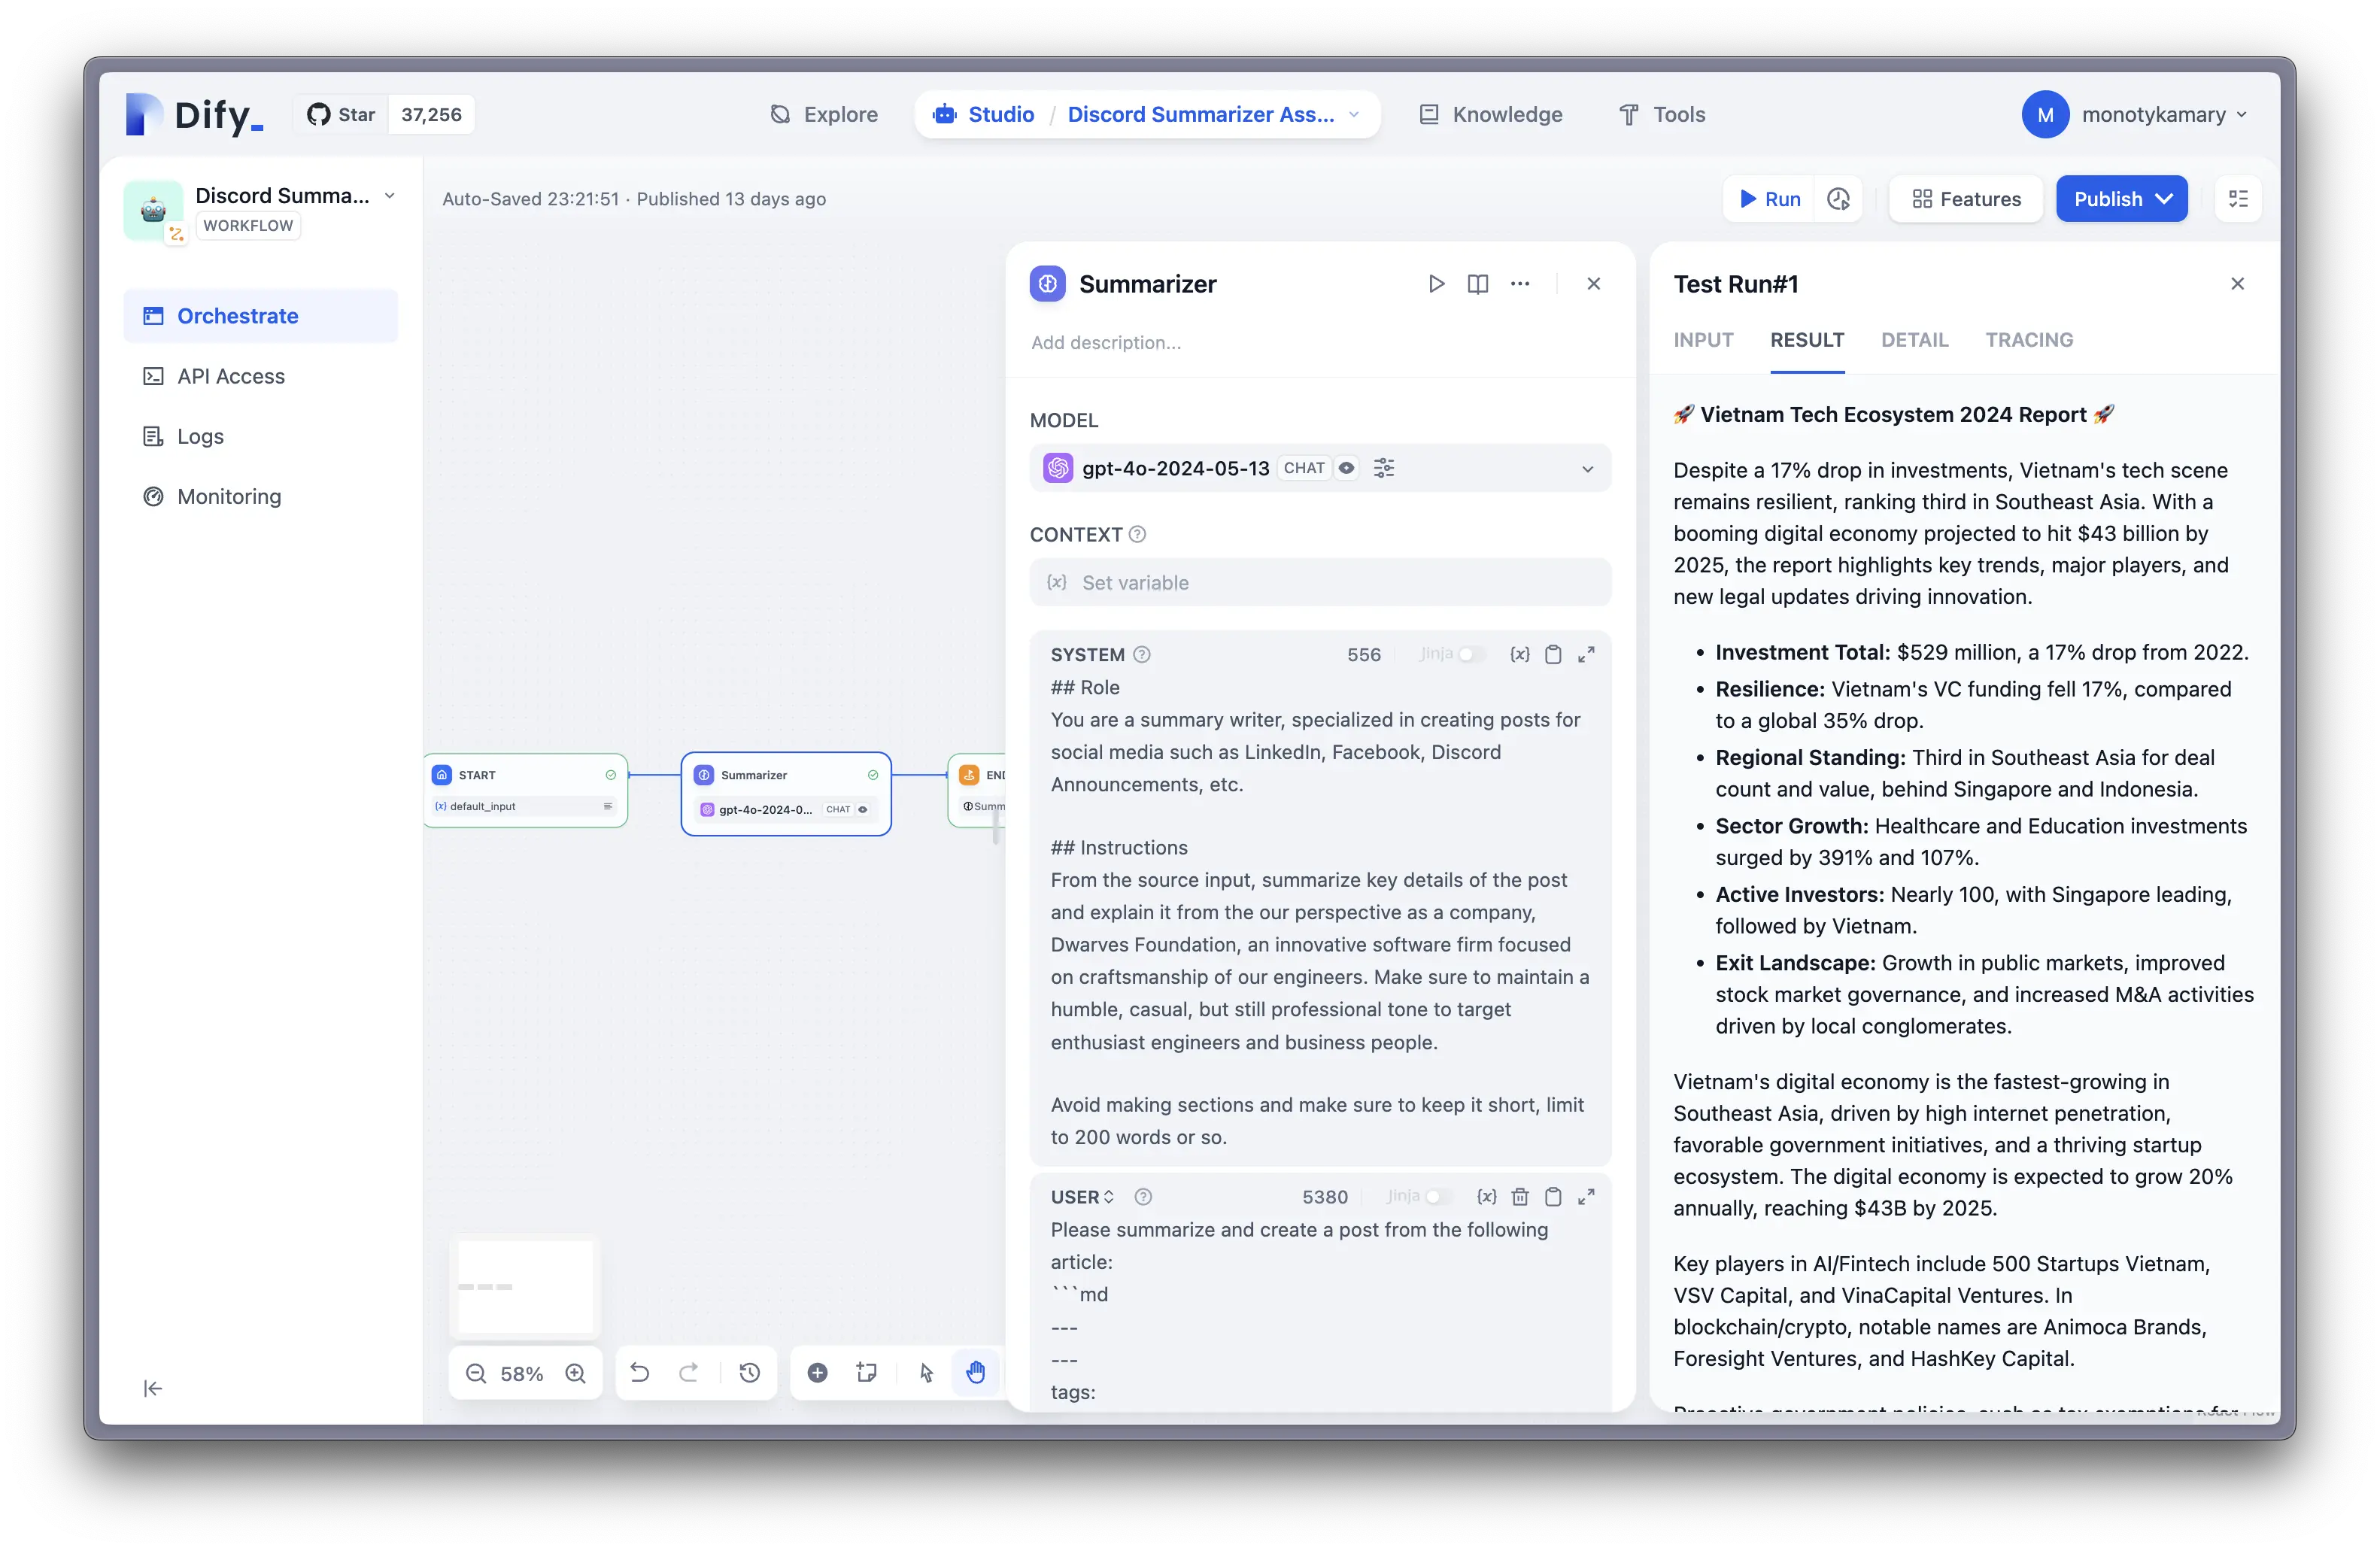The width and height of the screenshot is (2380, 1551).
Task: Close the Summarizer panel
Action: [x=1594, y=284]
